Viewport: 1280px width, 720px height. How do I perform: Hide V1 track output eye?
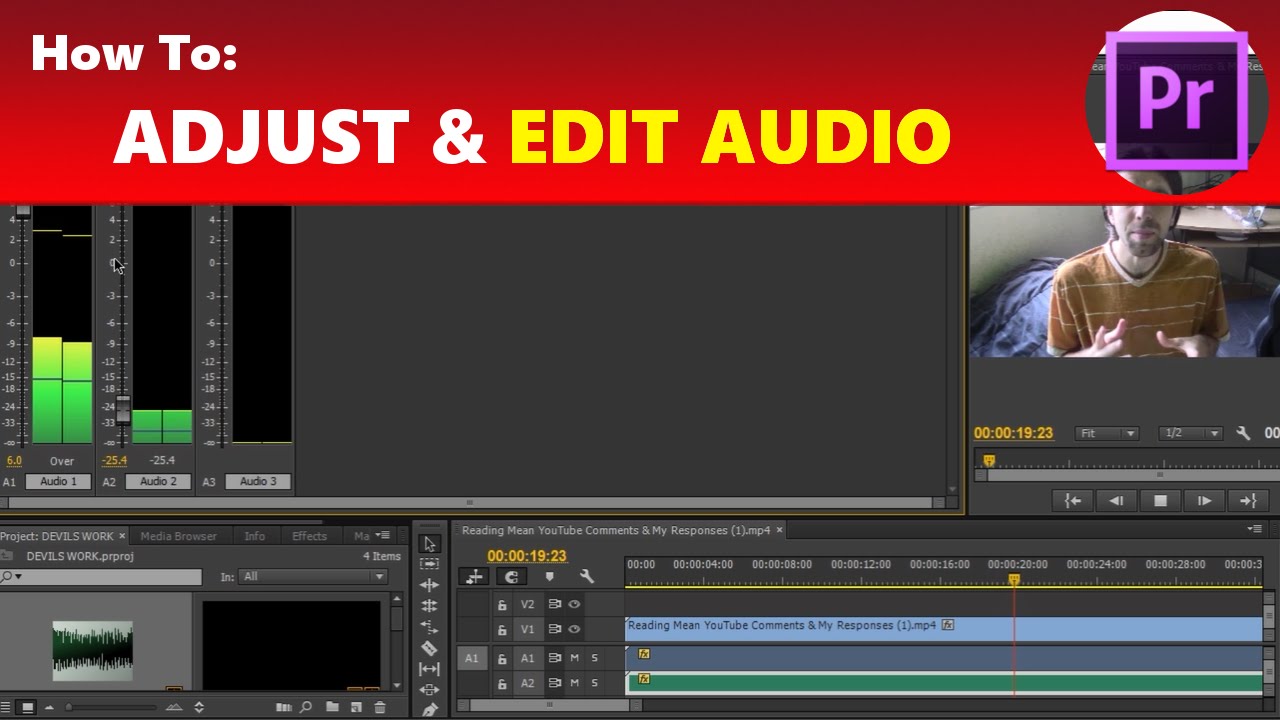(x=574, y=629)
